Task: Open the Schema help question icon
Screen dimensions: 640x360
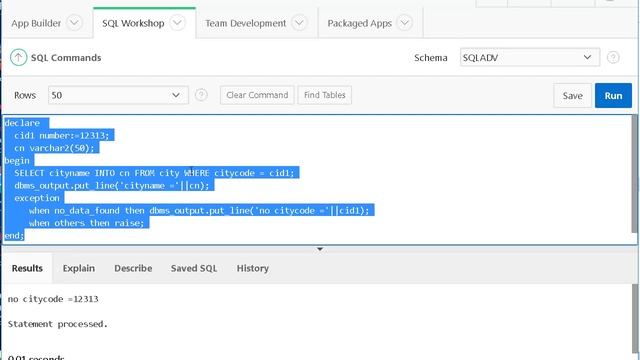Action: click(613, 58)
